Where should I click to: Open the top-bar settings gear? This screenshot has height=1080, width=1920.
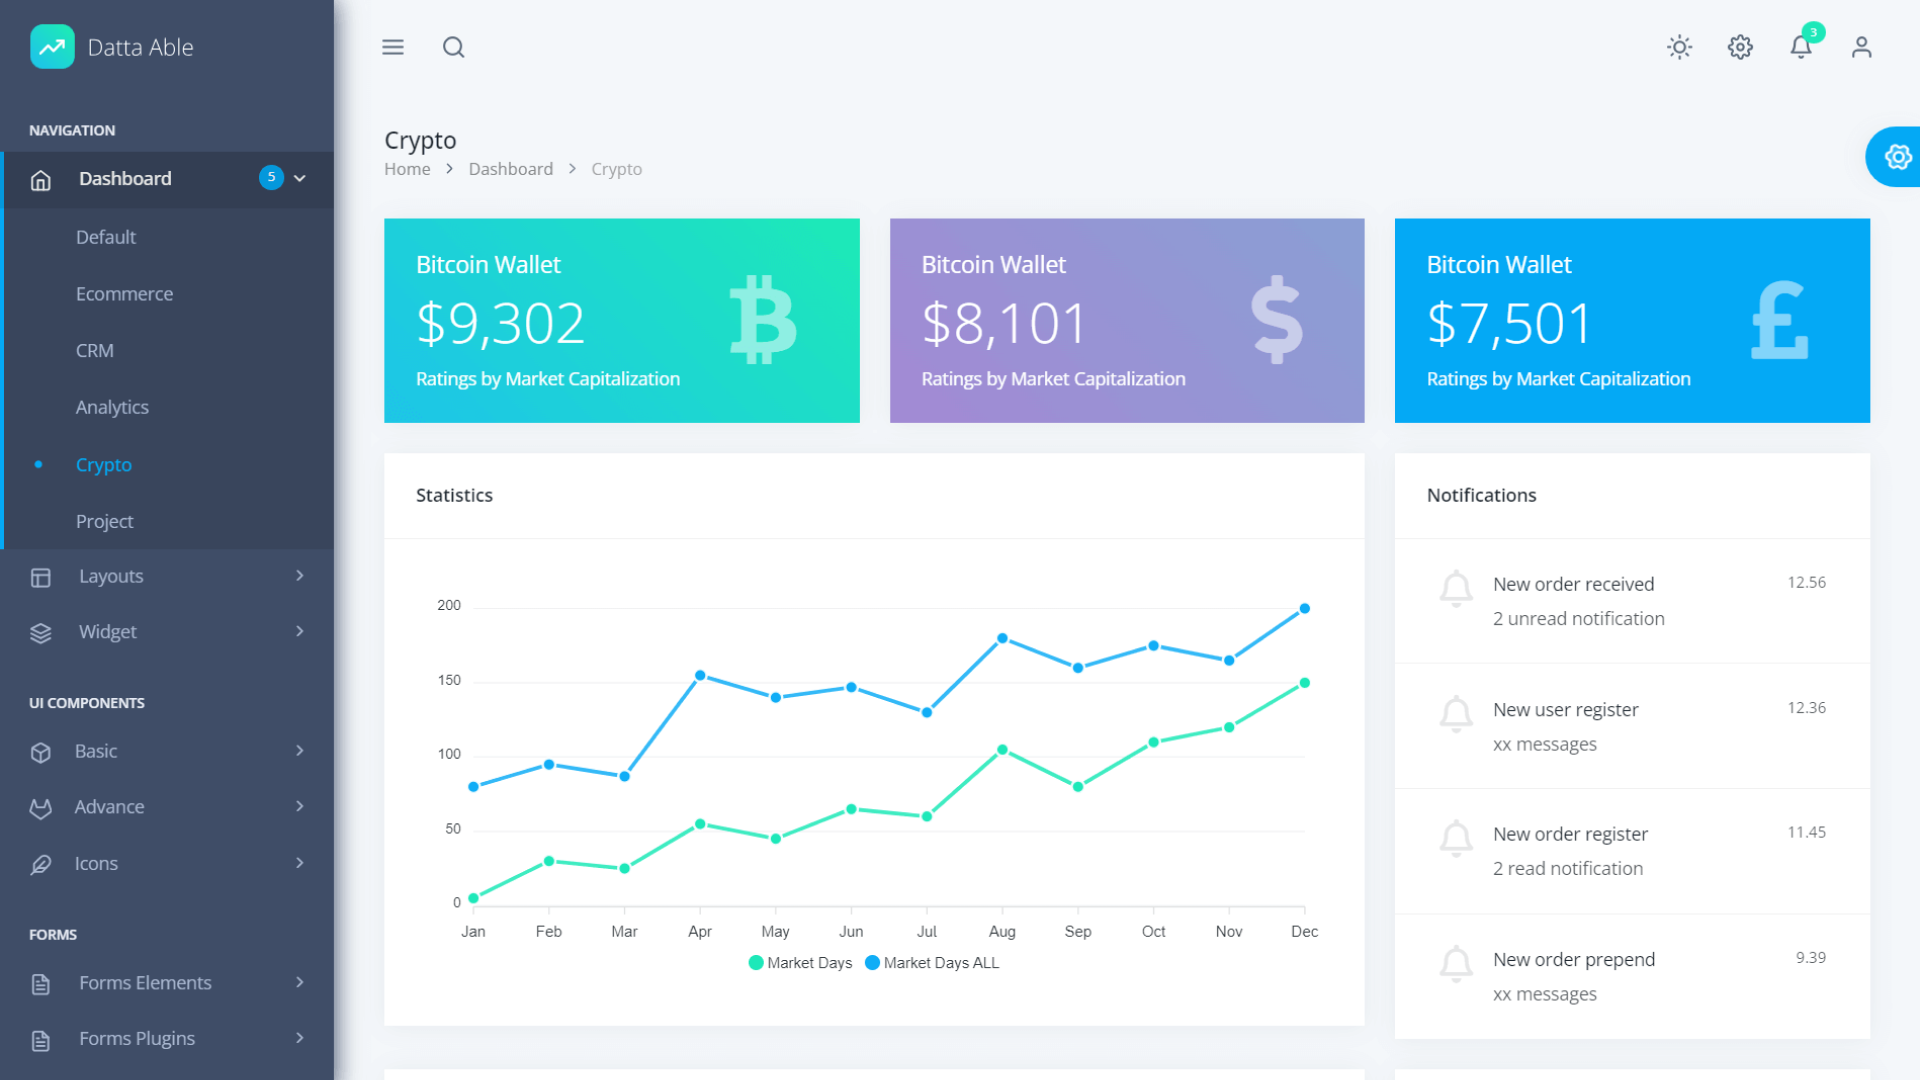pyautogui.click(x=1740, y=47)
